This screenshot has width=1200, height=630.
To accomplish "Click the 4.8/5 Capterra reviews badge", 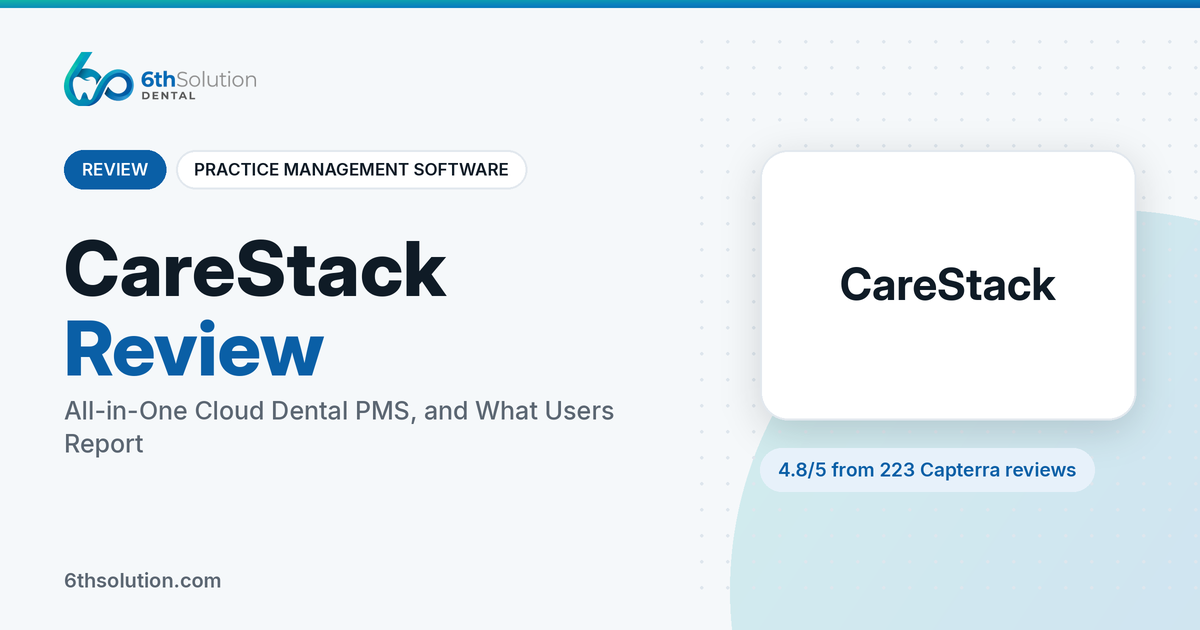I will [x=927, y=469].
